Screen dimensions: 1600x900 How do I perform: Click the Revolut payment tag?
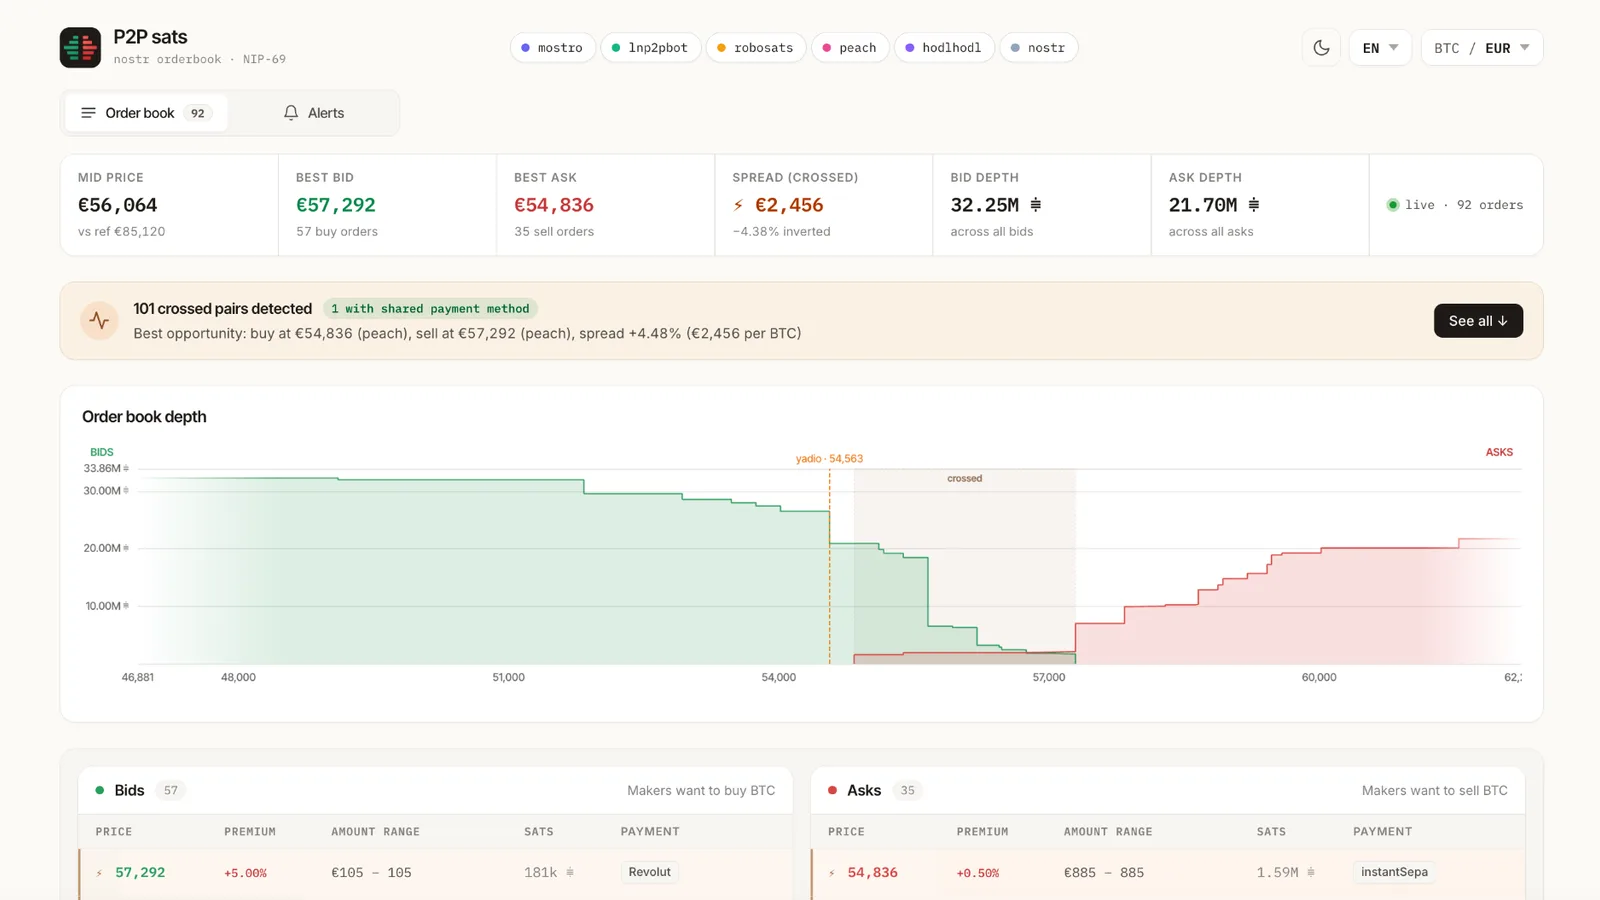[x=650, y=872]
